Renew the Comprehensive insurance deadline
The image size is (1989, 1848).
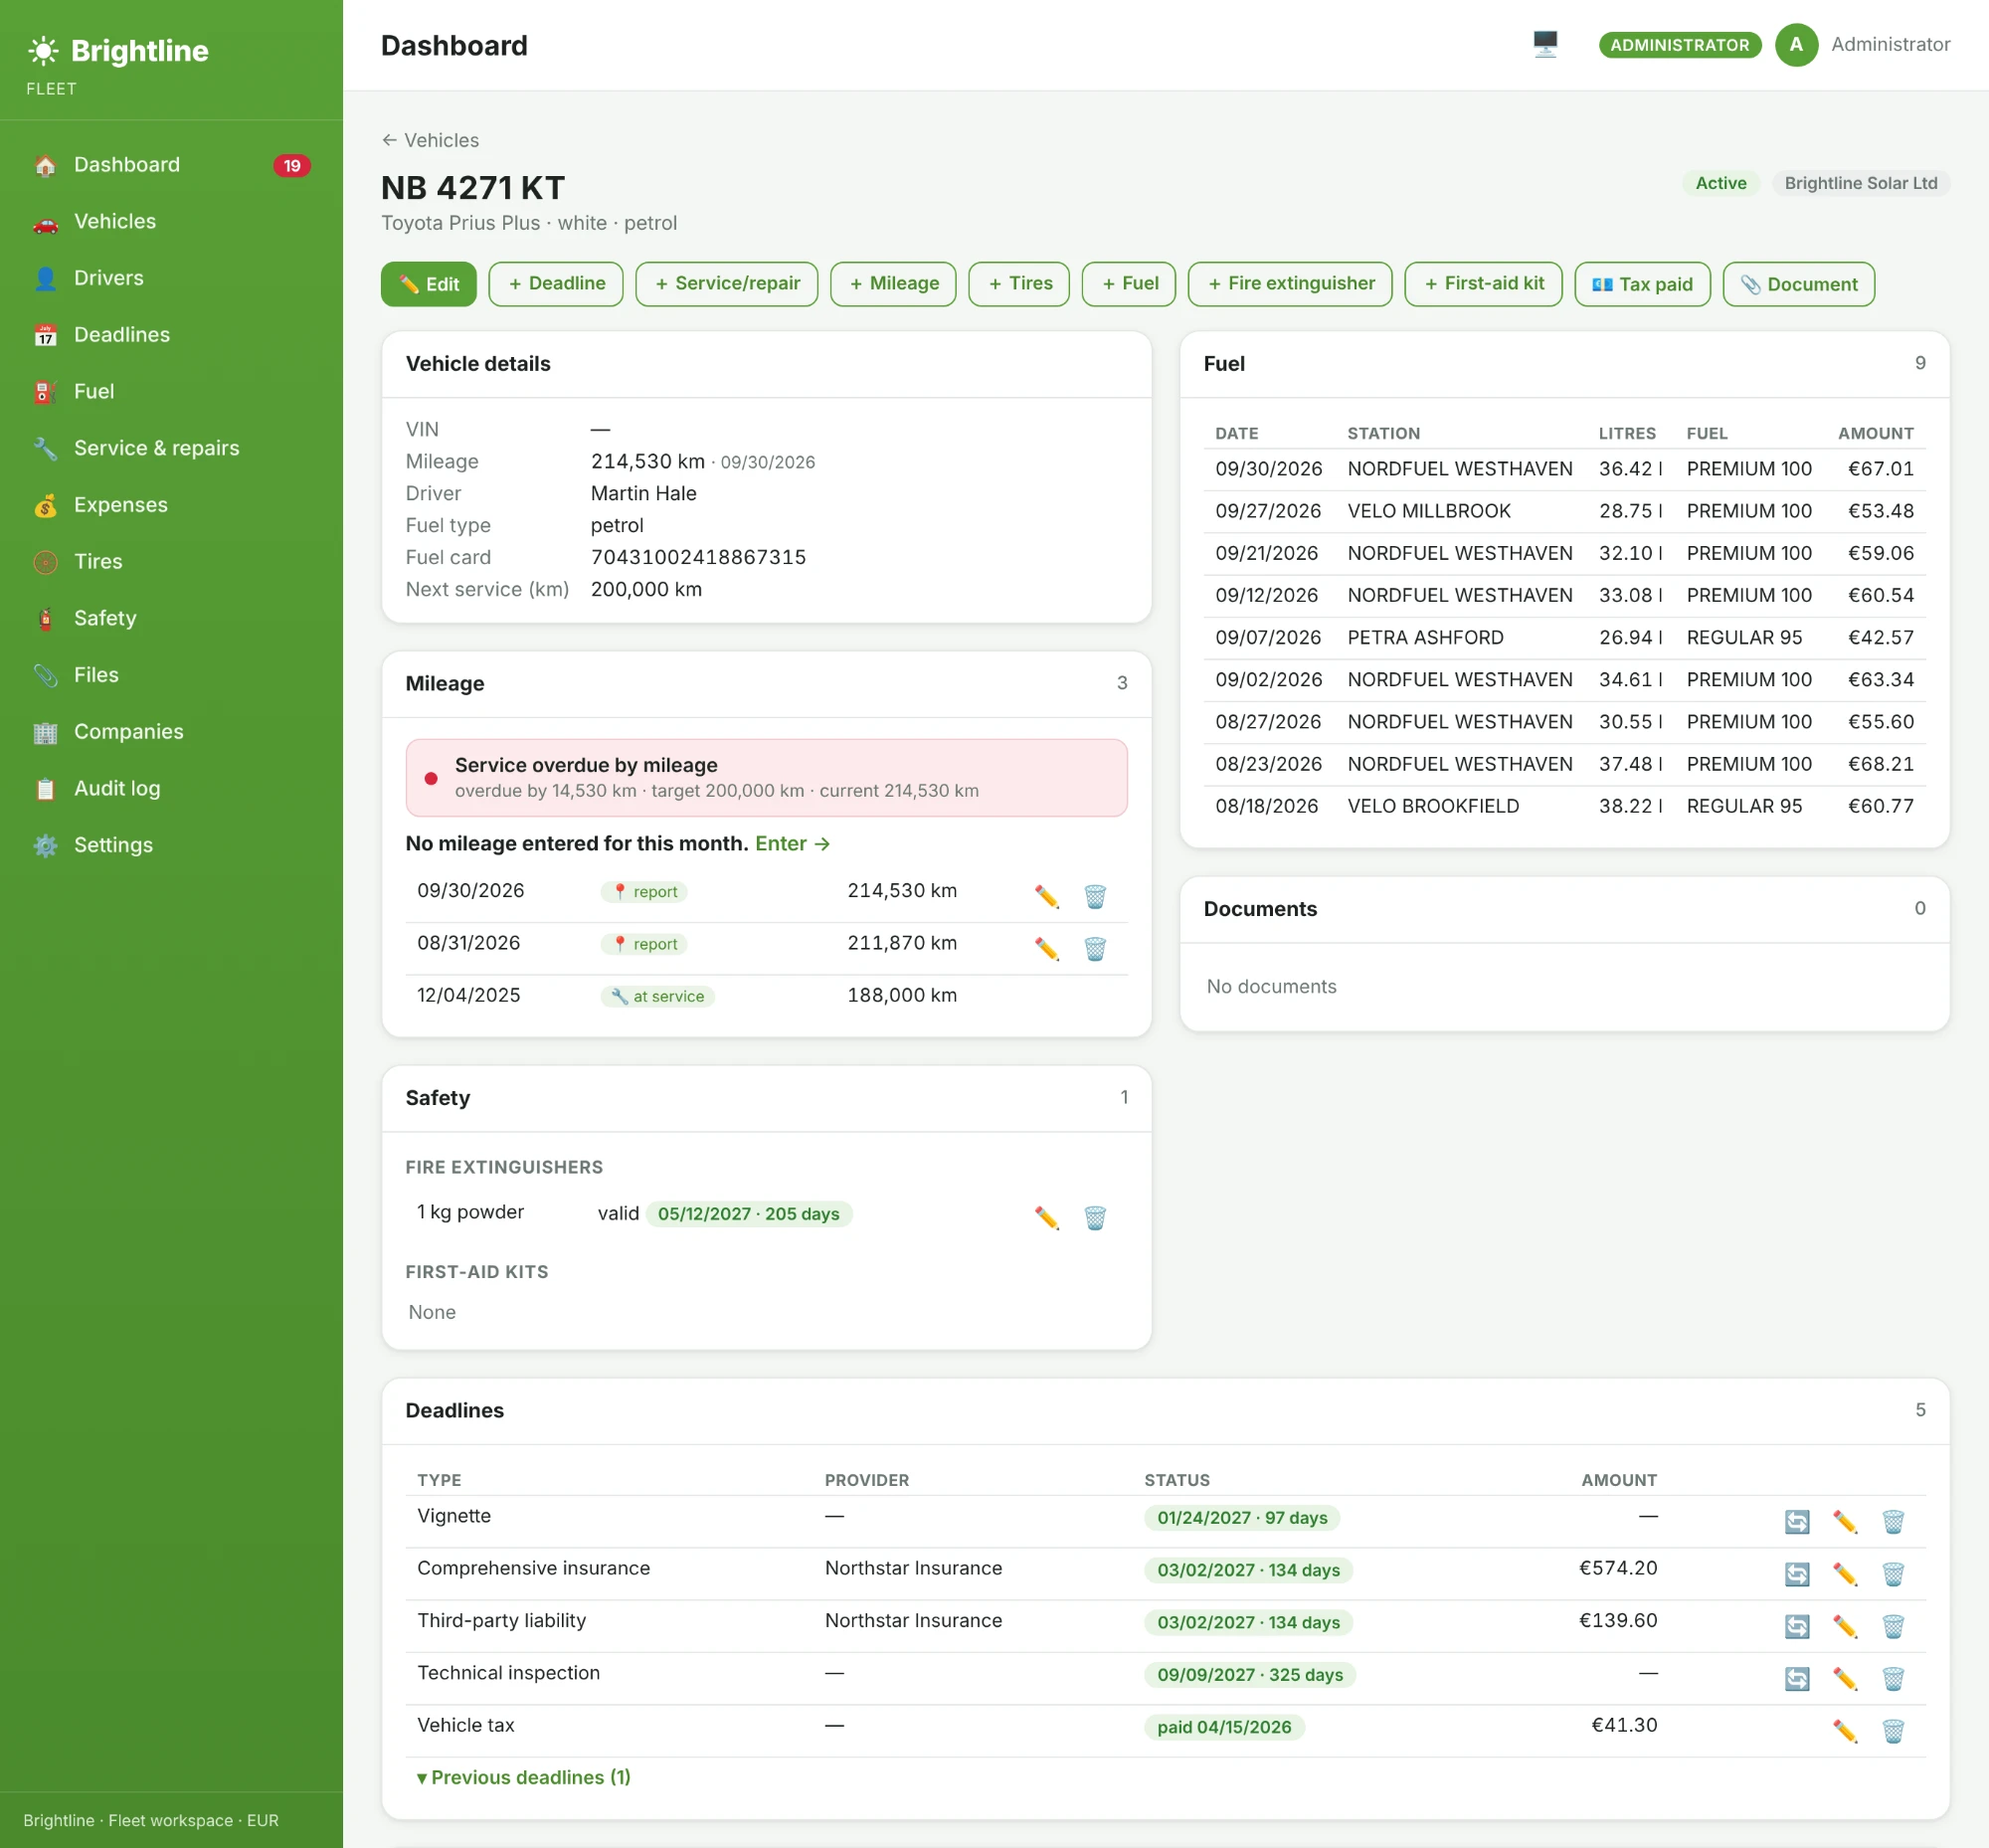(x=1797, y=1573)
